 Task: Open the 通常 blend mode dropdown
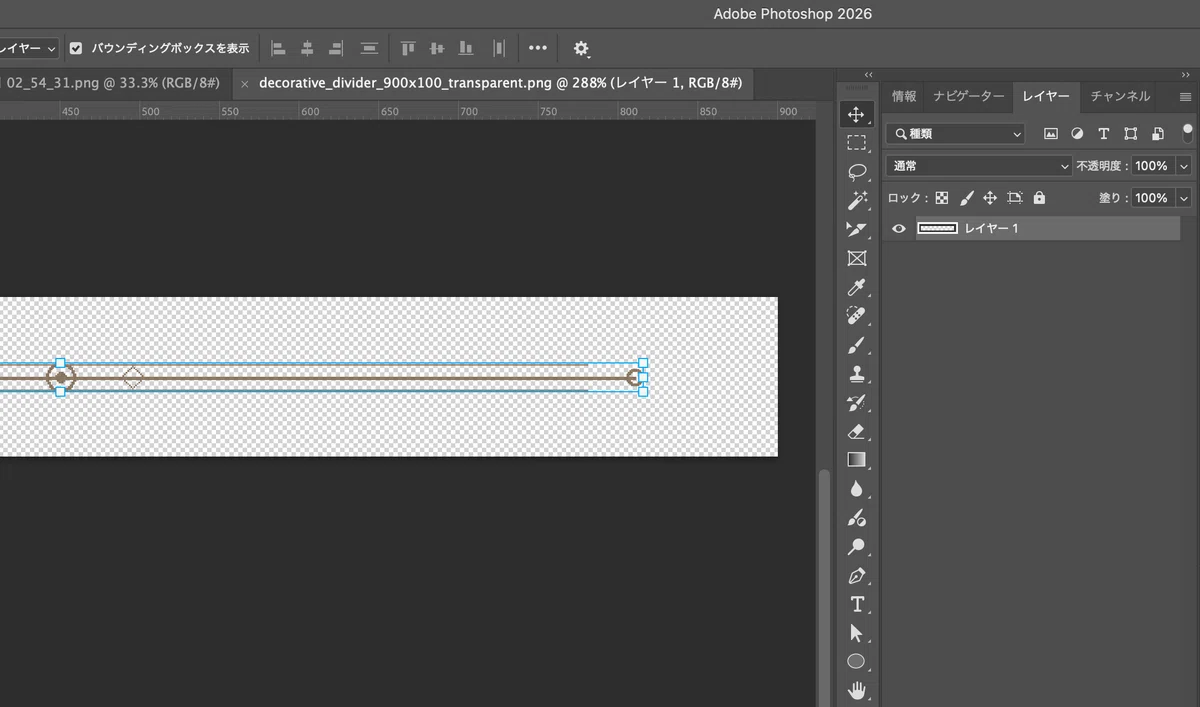click(978, 166)
